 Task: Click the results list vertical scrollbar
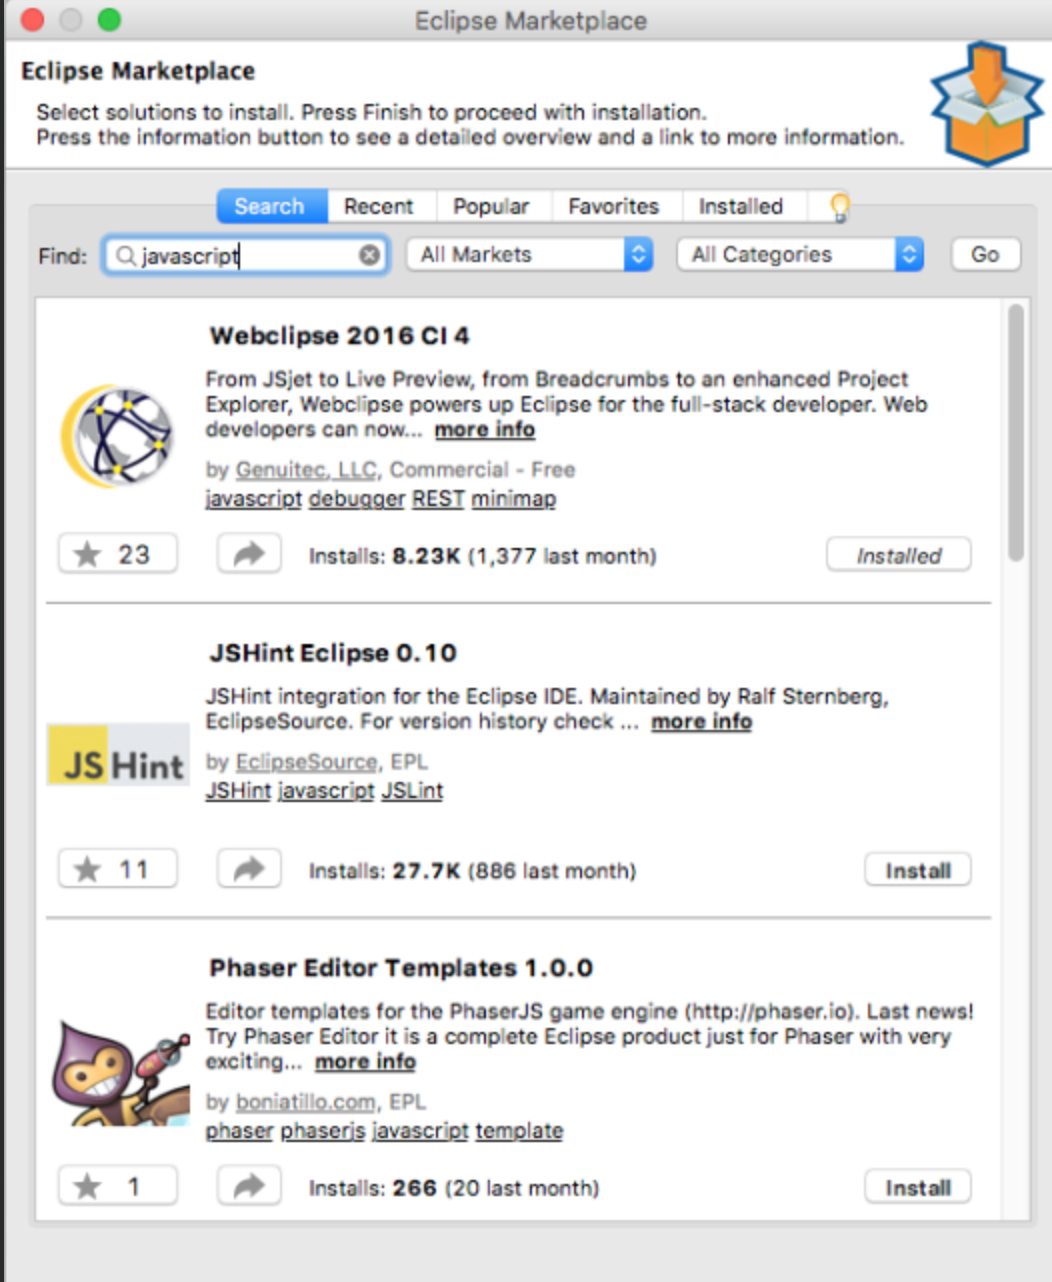(x=1016, y=433)
